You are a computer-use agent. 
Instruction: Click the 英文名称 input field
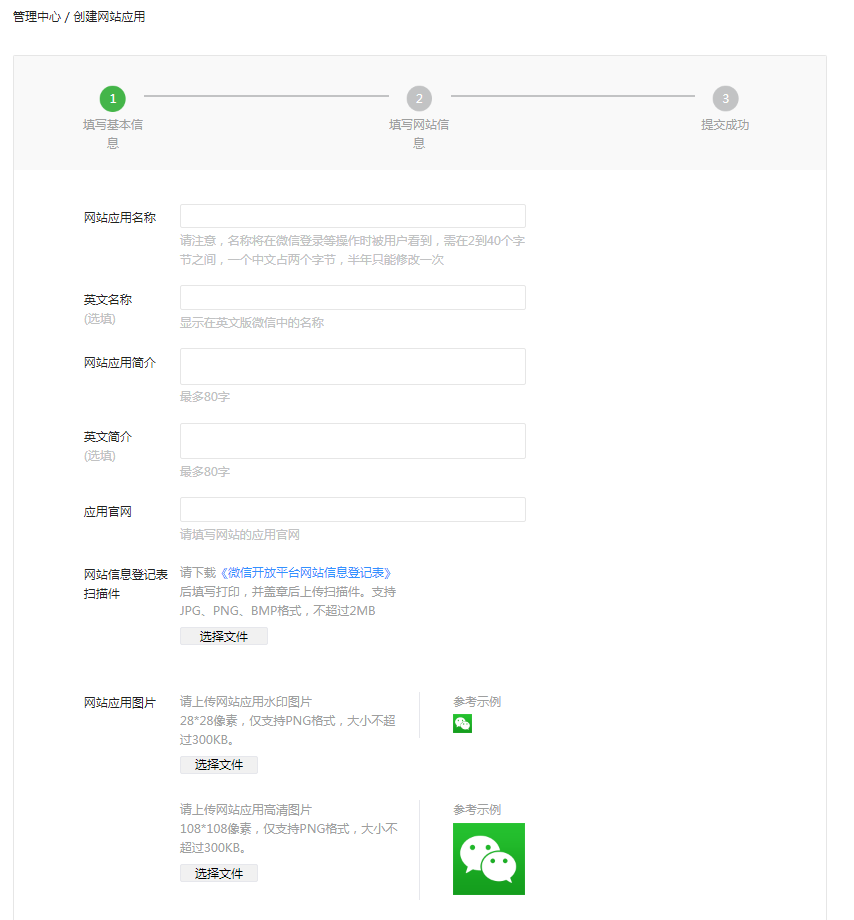pos(352,298)
